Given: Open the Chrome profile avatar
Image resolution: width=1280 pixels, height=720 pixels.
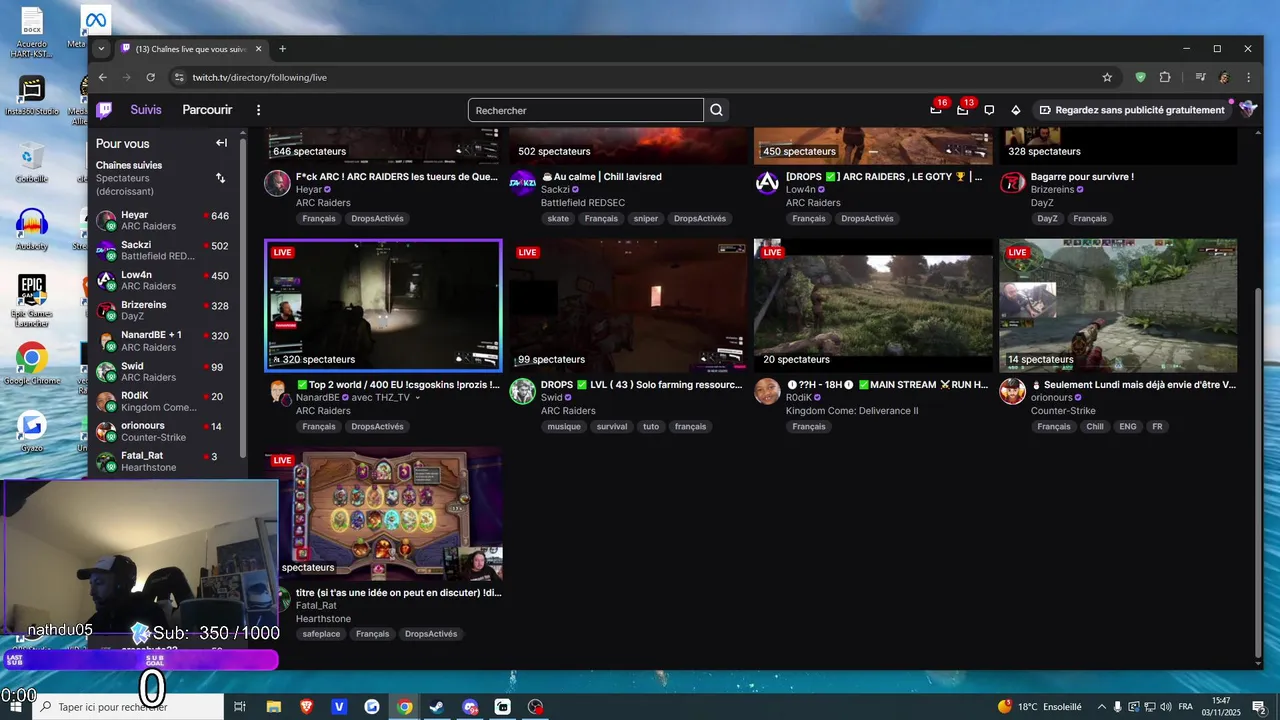Looking at the screenshot, I should [1223, 77].
